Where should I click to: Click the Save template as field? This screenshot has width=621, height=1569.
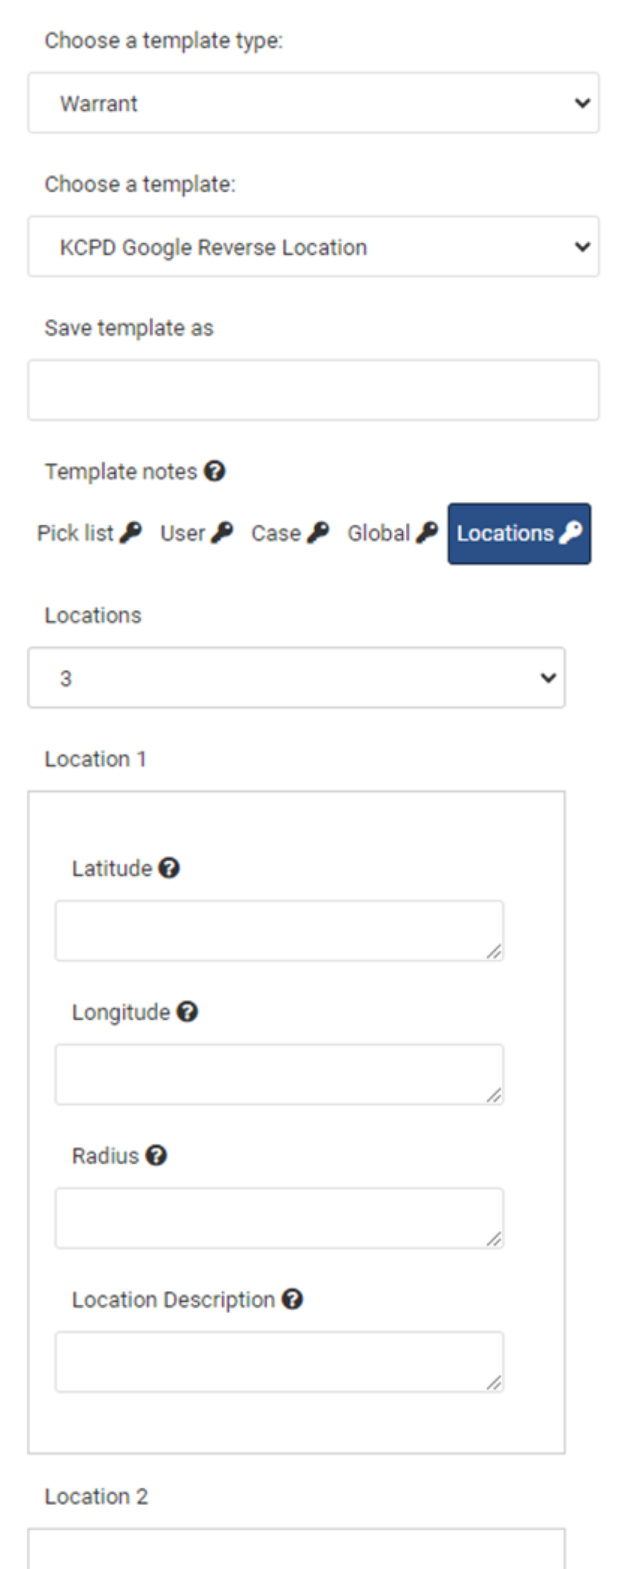[313, 390]
